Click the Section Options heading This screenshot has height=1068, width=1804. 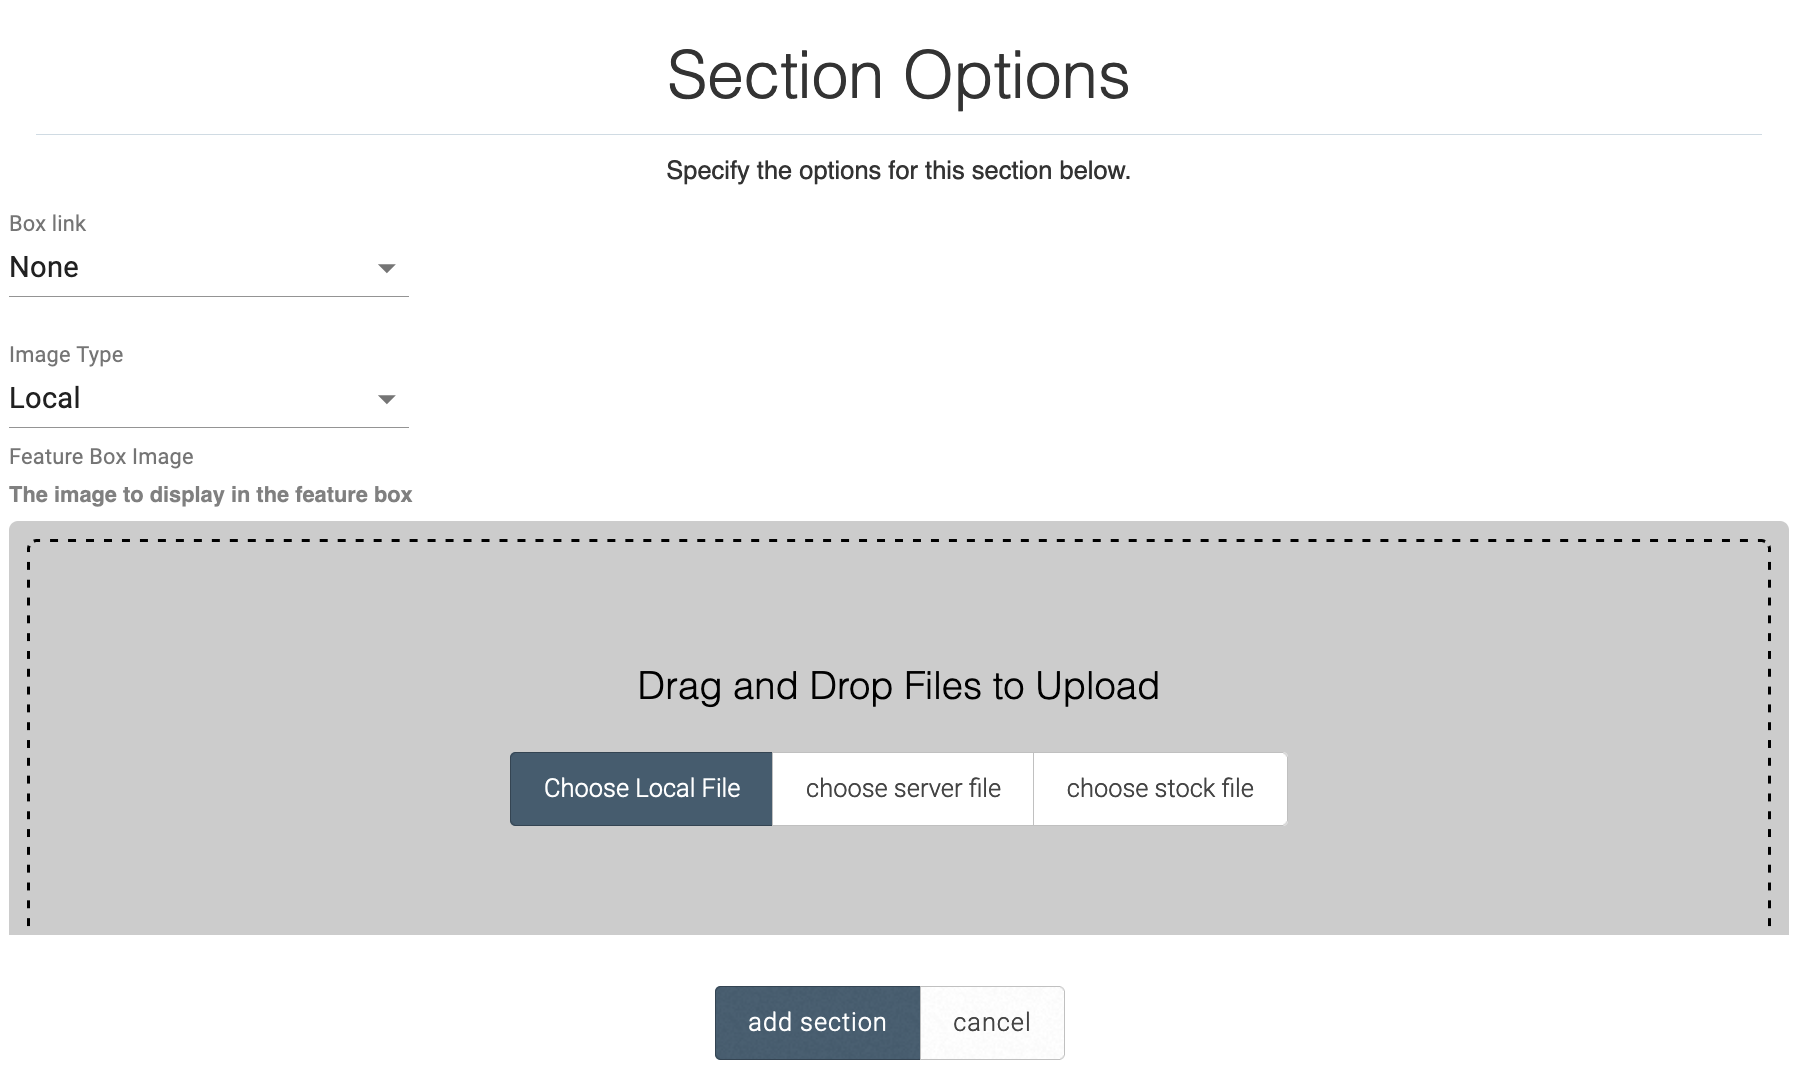pyautogui.click(x=898, y=76)
